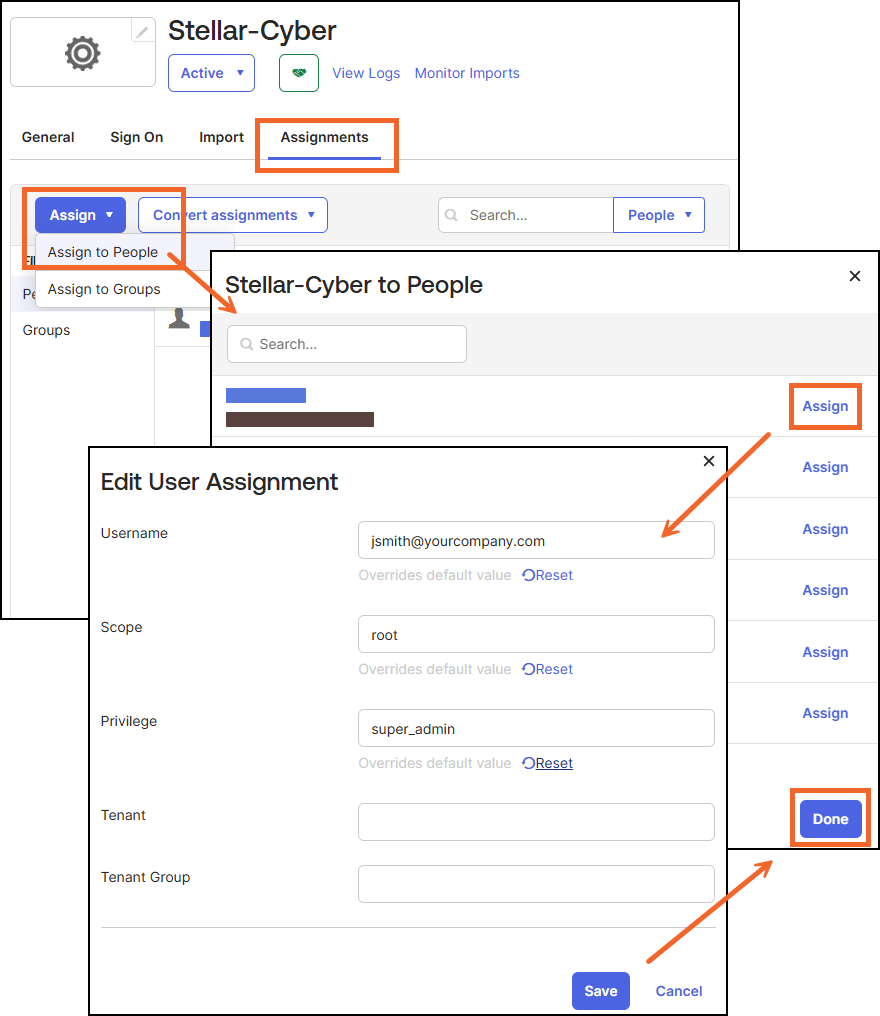Viewport: 880px width, 1016px height.
Task: Open the Active status dropdown
Action: (211, 73)
